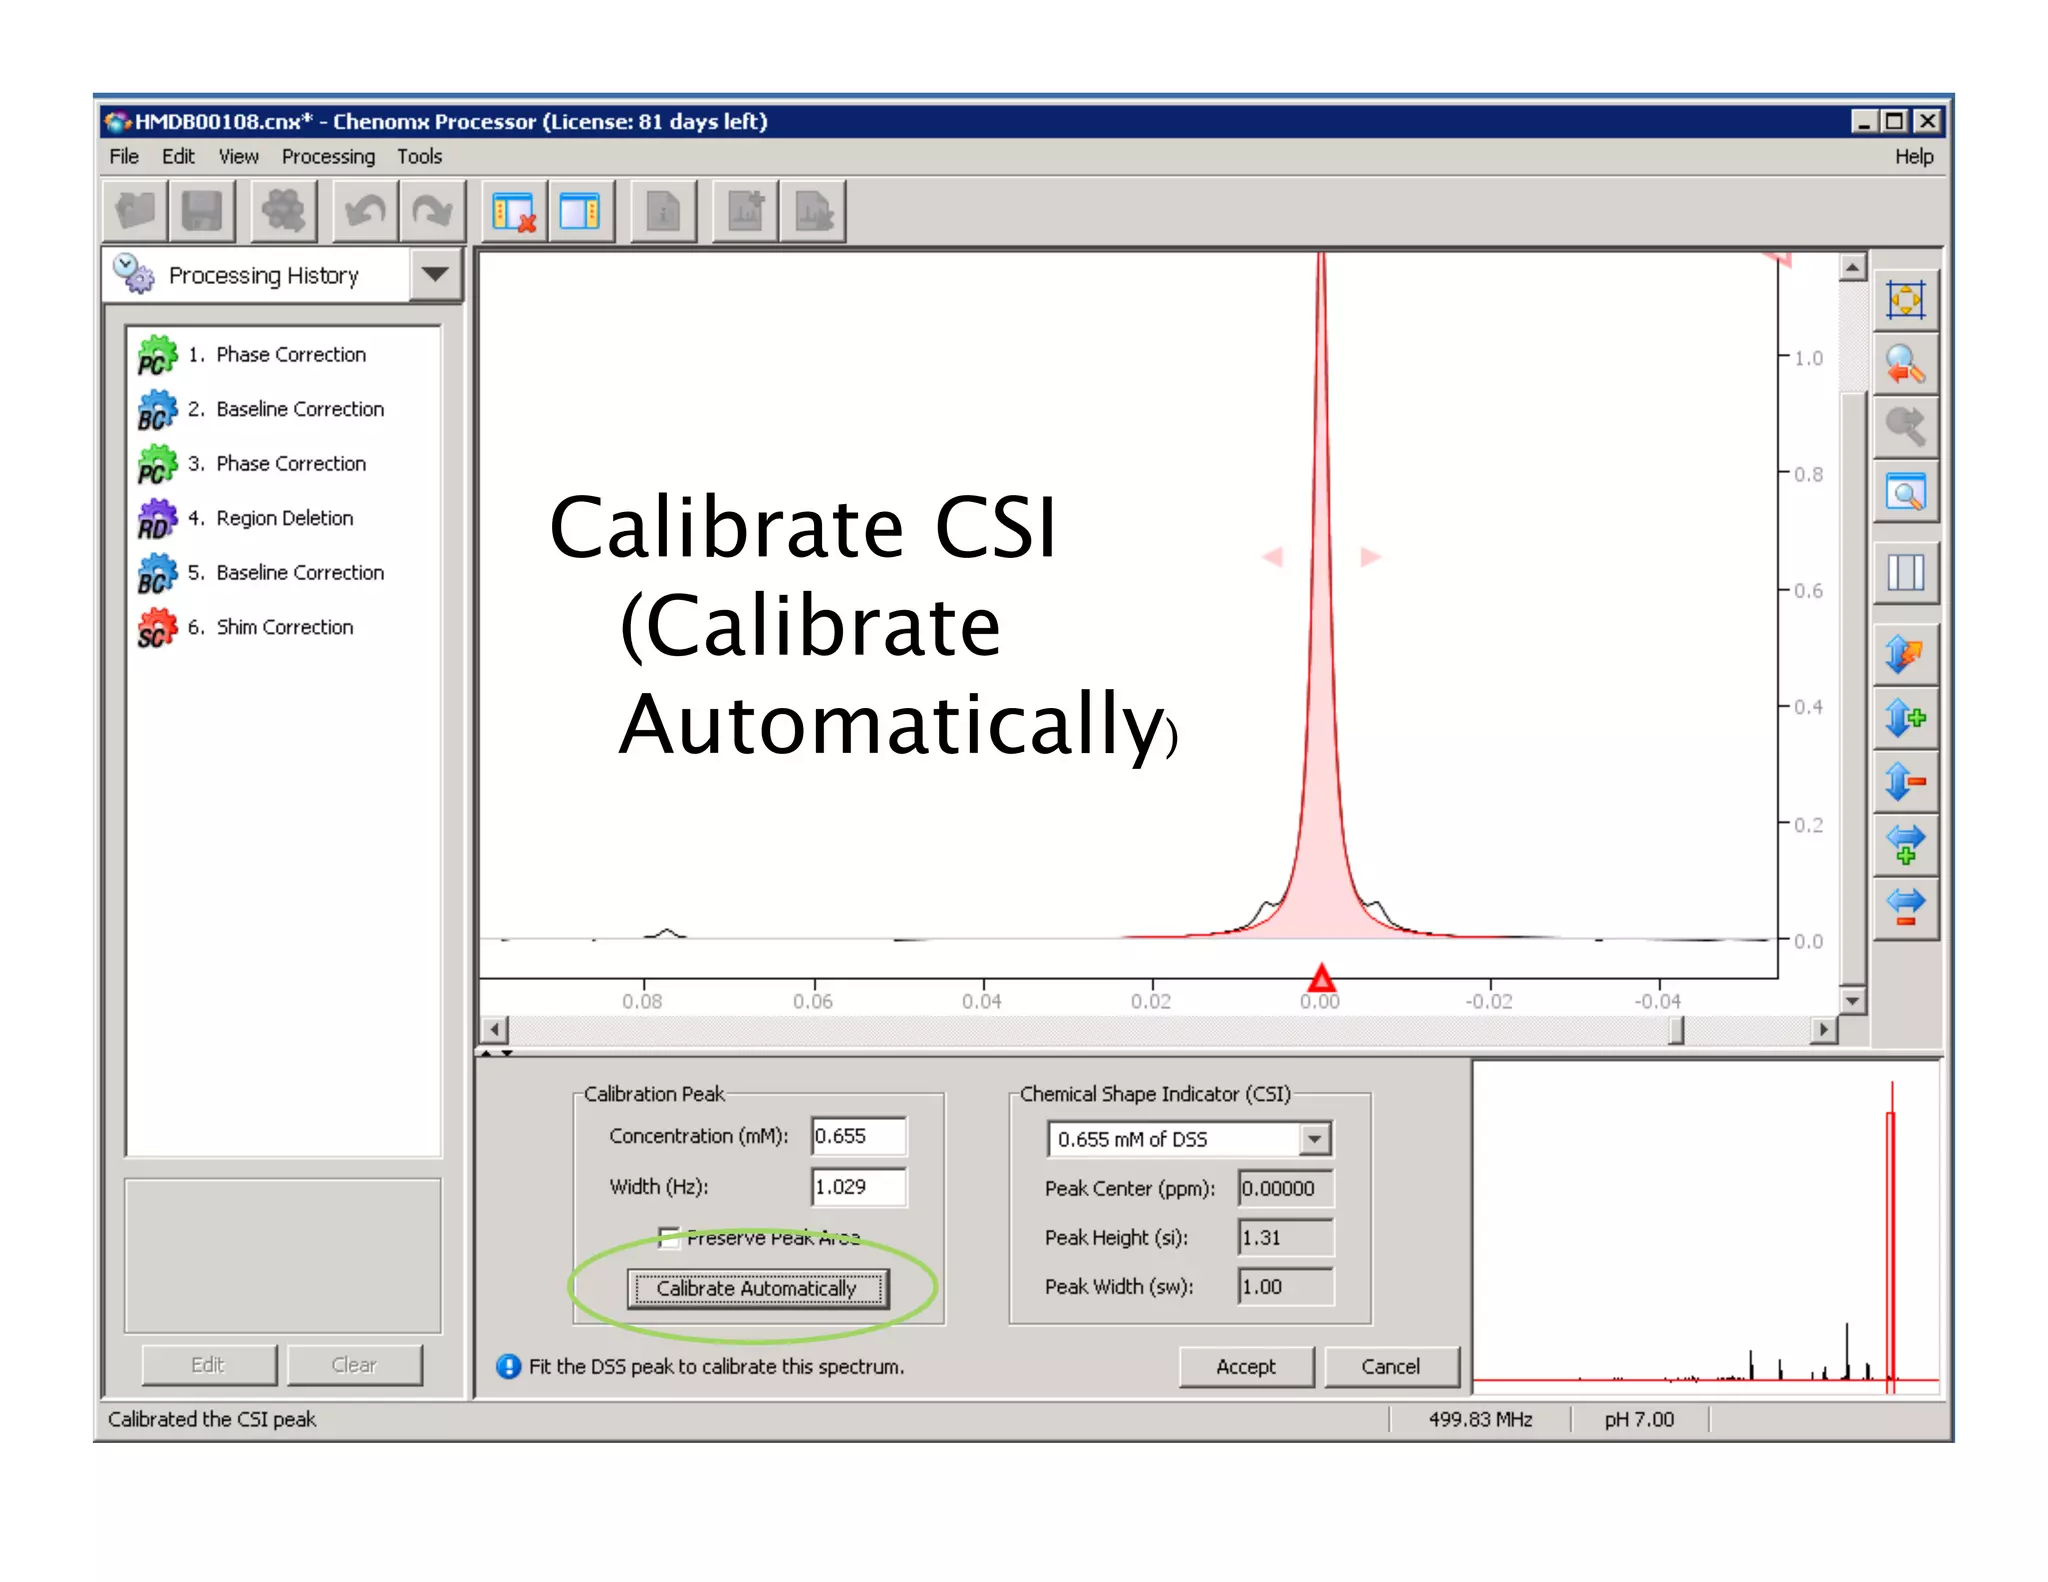Click the disabled Edit button

(208, 1365)
